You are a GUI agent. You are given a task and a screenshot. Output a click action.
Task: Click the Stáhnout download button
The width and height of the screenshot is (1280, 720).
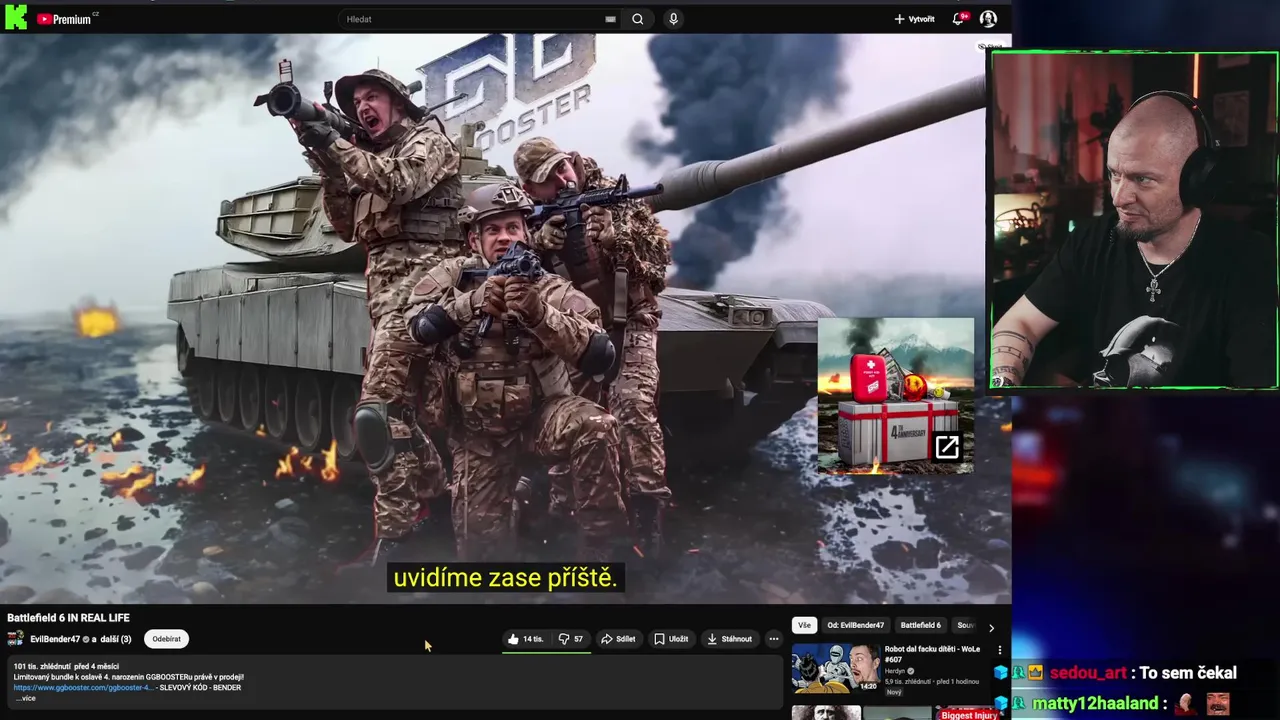pyautogui.click(x=729, y=639)
